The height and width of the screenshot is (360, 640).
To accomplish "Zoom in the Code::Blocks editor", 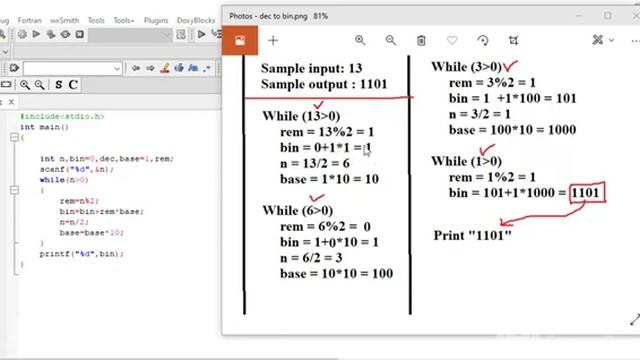I will 25,84.
